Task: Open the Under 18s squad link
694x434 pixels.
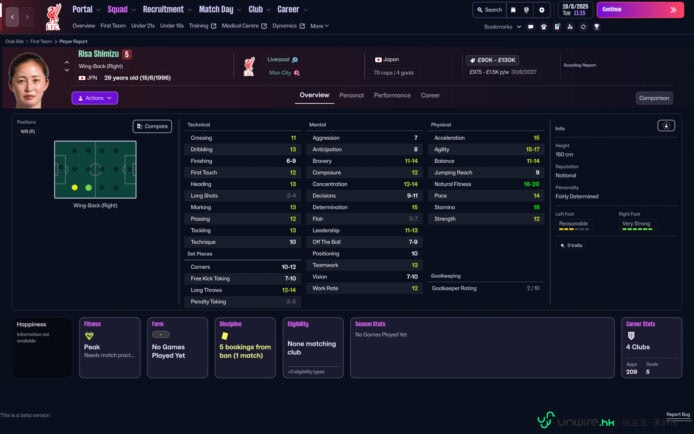Action: tap(171, 26)
